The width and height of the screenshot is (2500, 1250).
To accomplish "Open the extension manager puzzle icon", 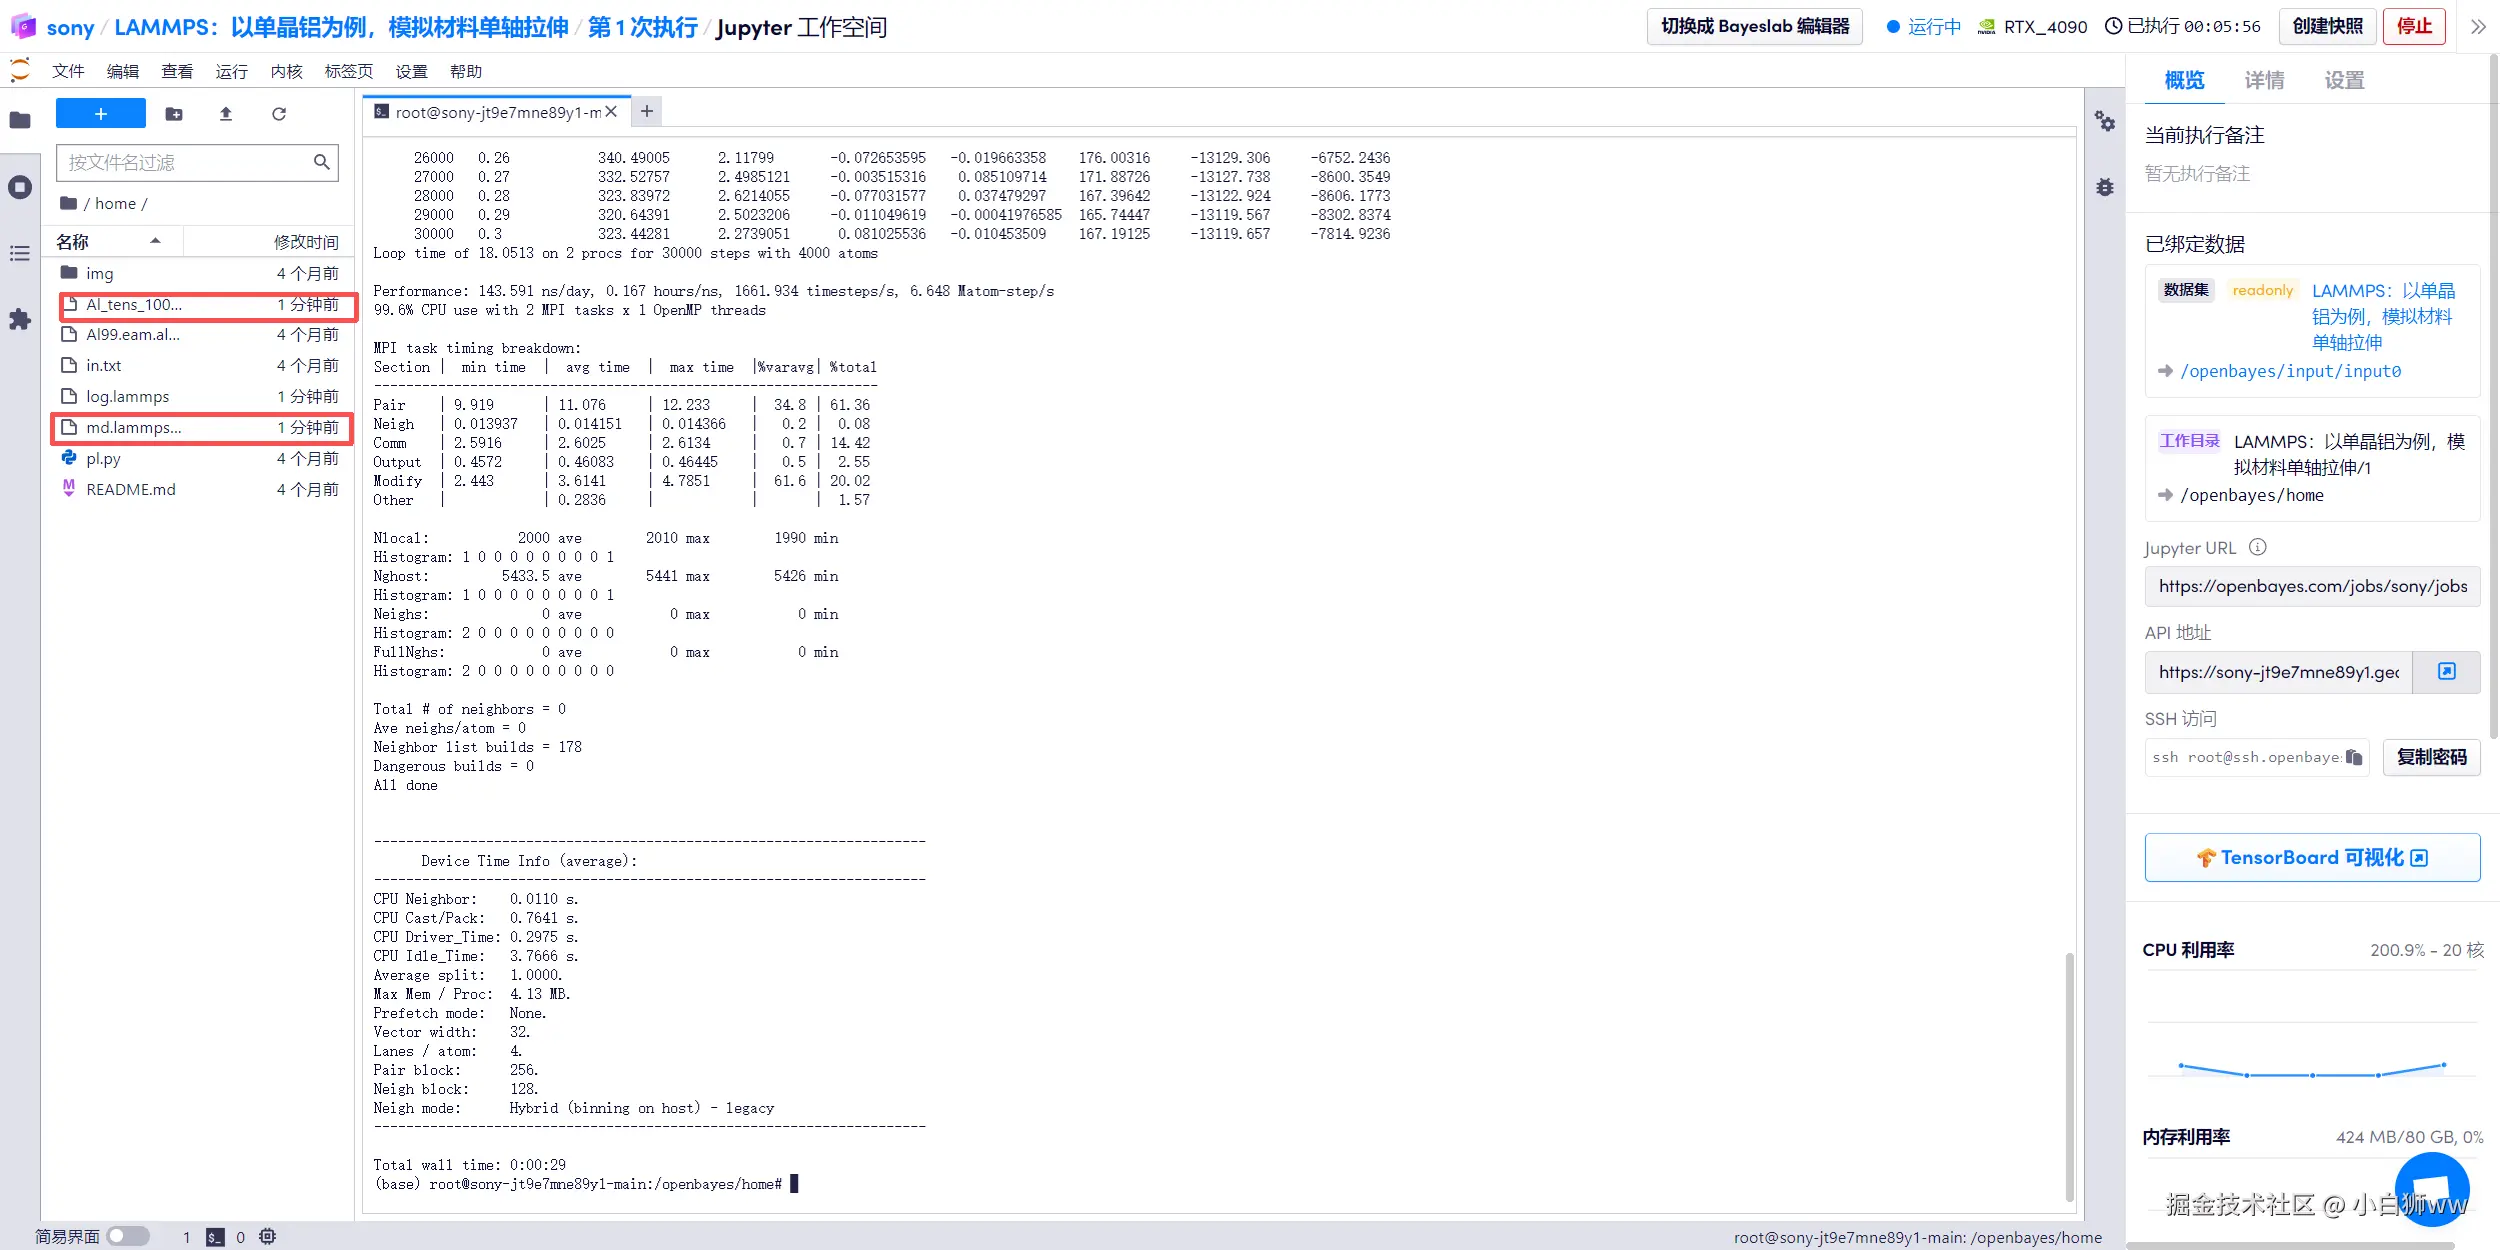I will tap(20, 319).
